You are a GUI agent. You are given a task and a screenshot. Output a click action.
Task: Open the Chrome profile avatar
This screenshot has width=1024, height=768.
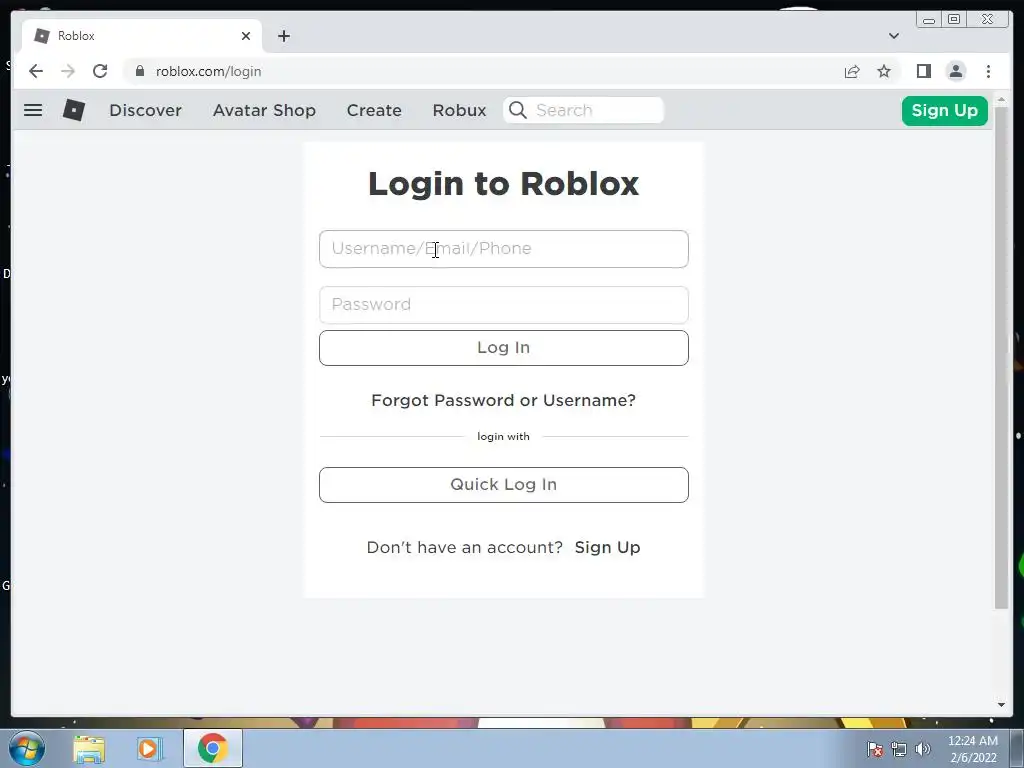[955, 71]
